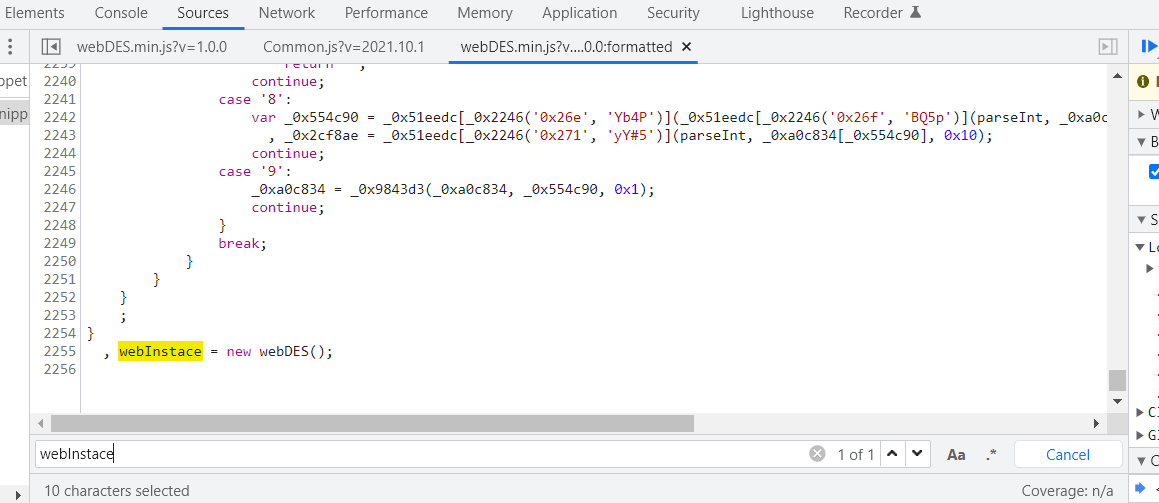Open the Lighthouse panel
Screen dimensions: 1159x503
pyautogui.click(x=777, y=13)
